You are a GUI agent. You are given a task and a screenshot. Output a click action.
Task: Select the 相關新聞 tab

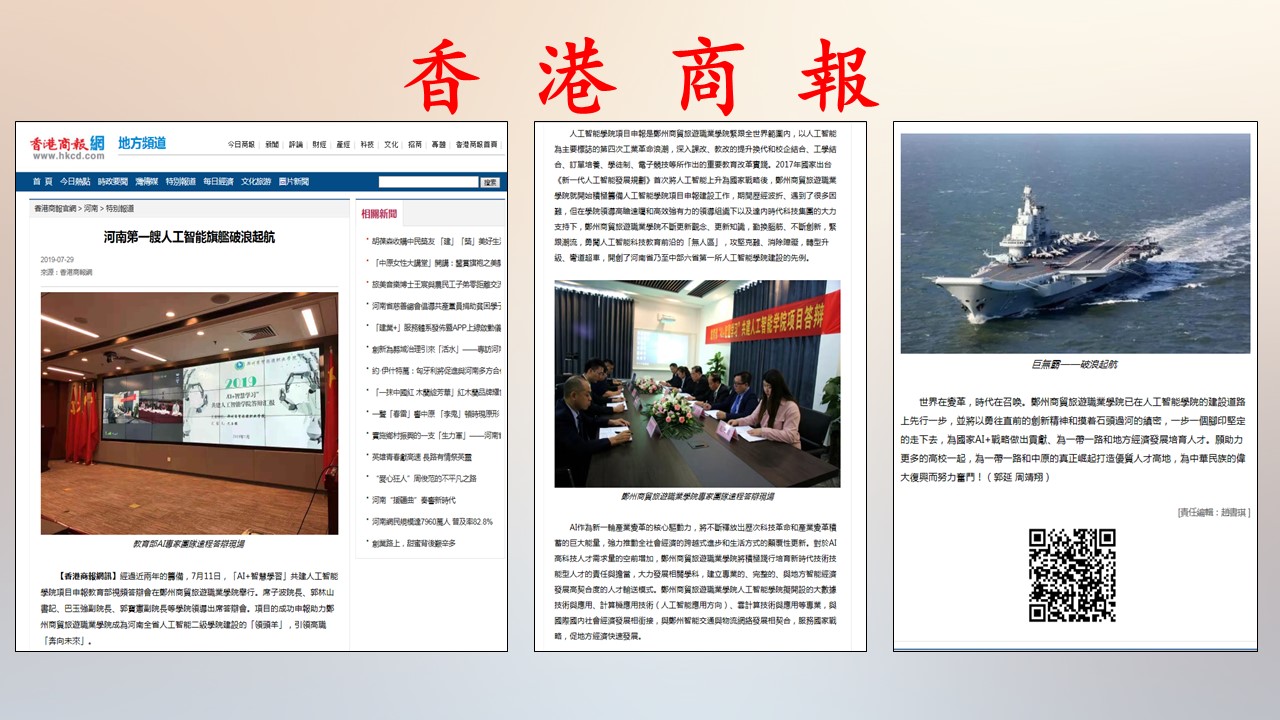[x=379, y=214]
